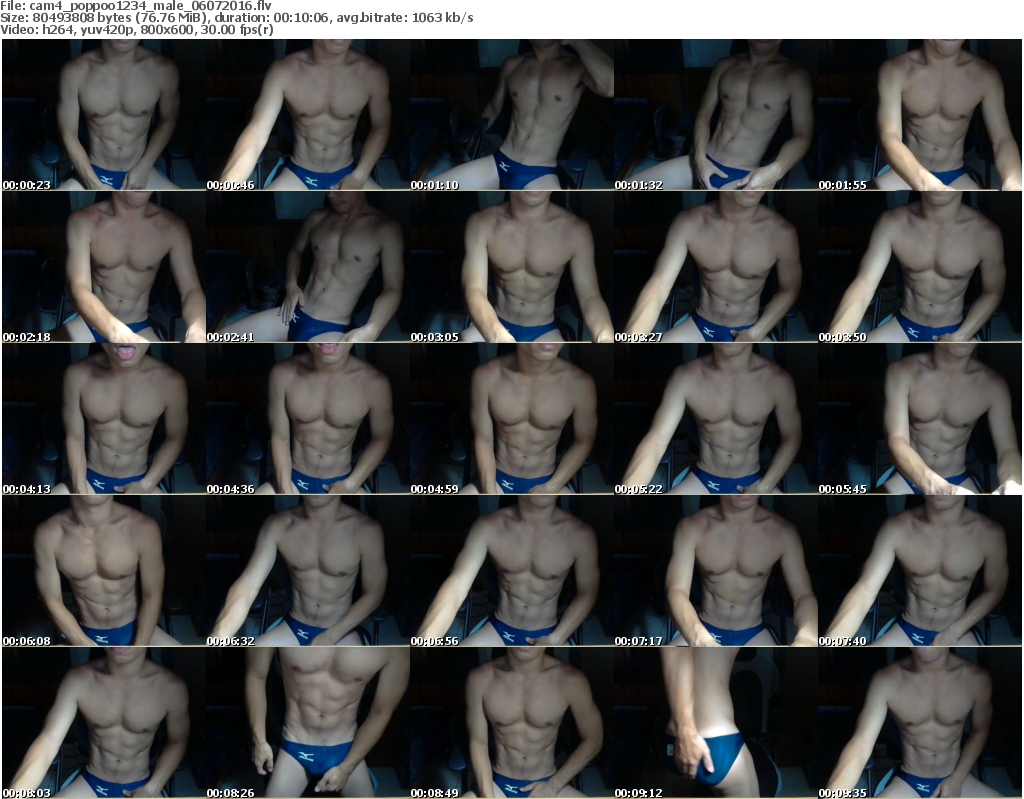Select the thumbnail at timestamp 00:00:46
This screenshot has height=799, width=1024.
[x=308, y=115]
